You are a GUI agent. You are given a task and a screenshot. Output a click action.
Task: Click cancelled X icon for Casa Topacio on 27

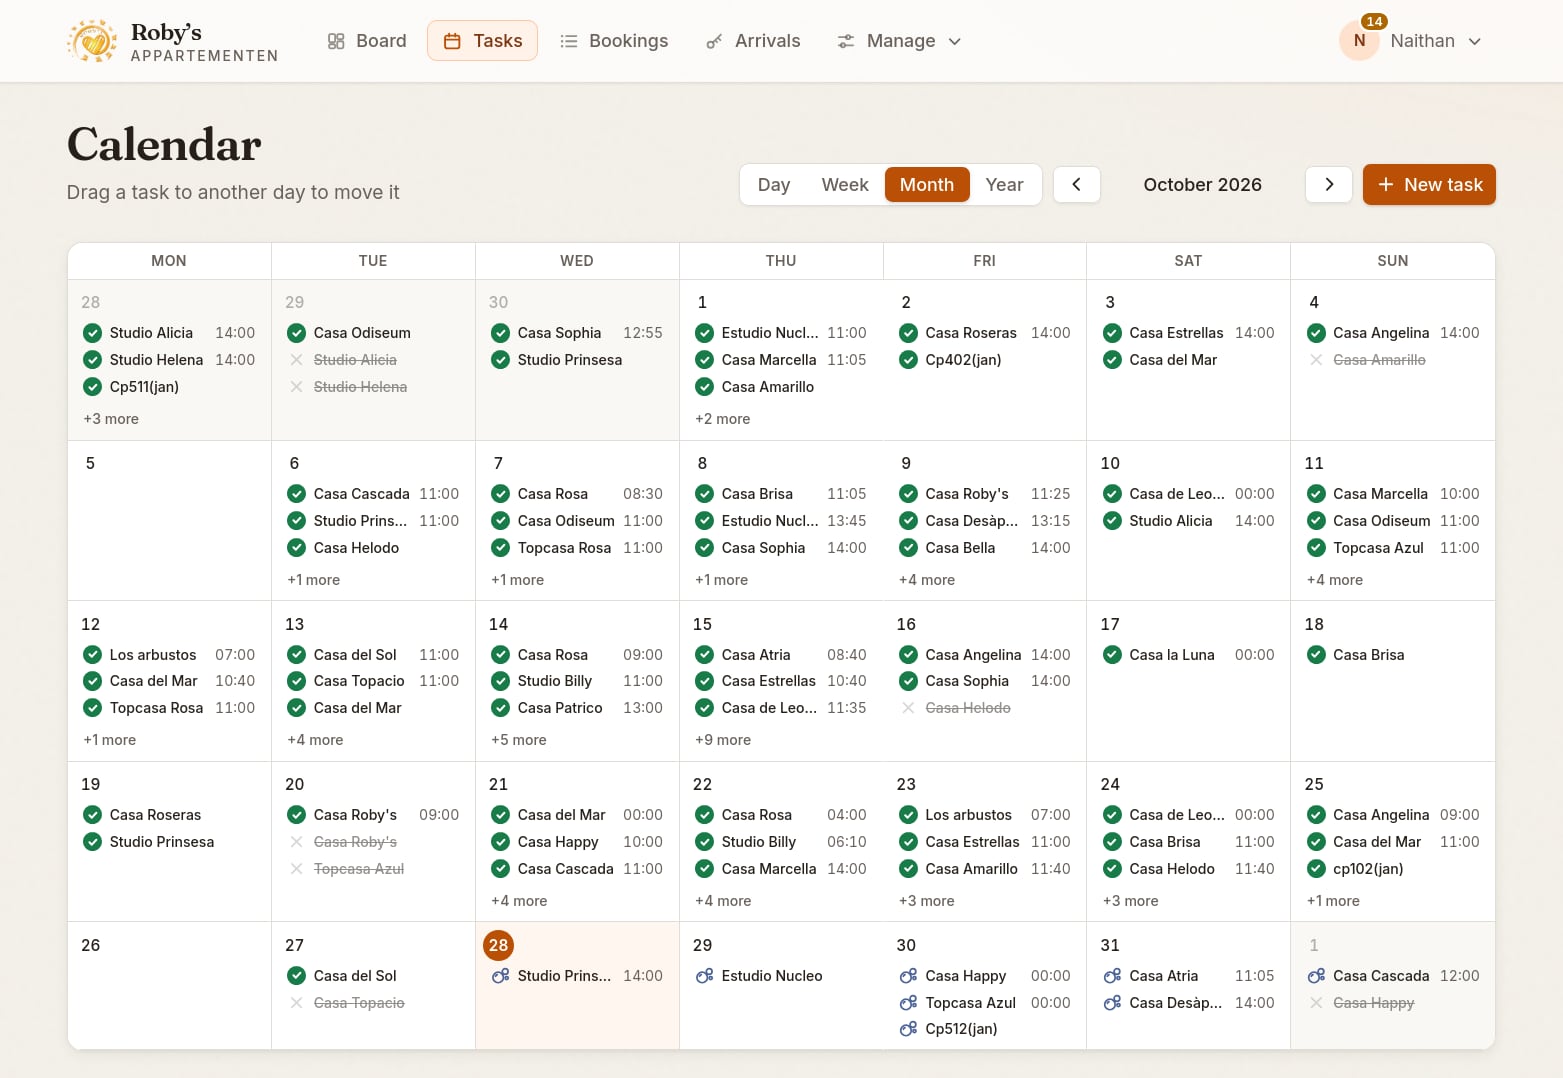click(x=297, y=1003)
